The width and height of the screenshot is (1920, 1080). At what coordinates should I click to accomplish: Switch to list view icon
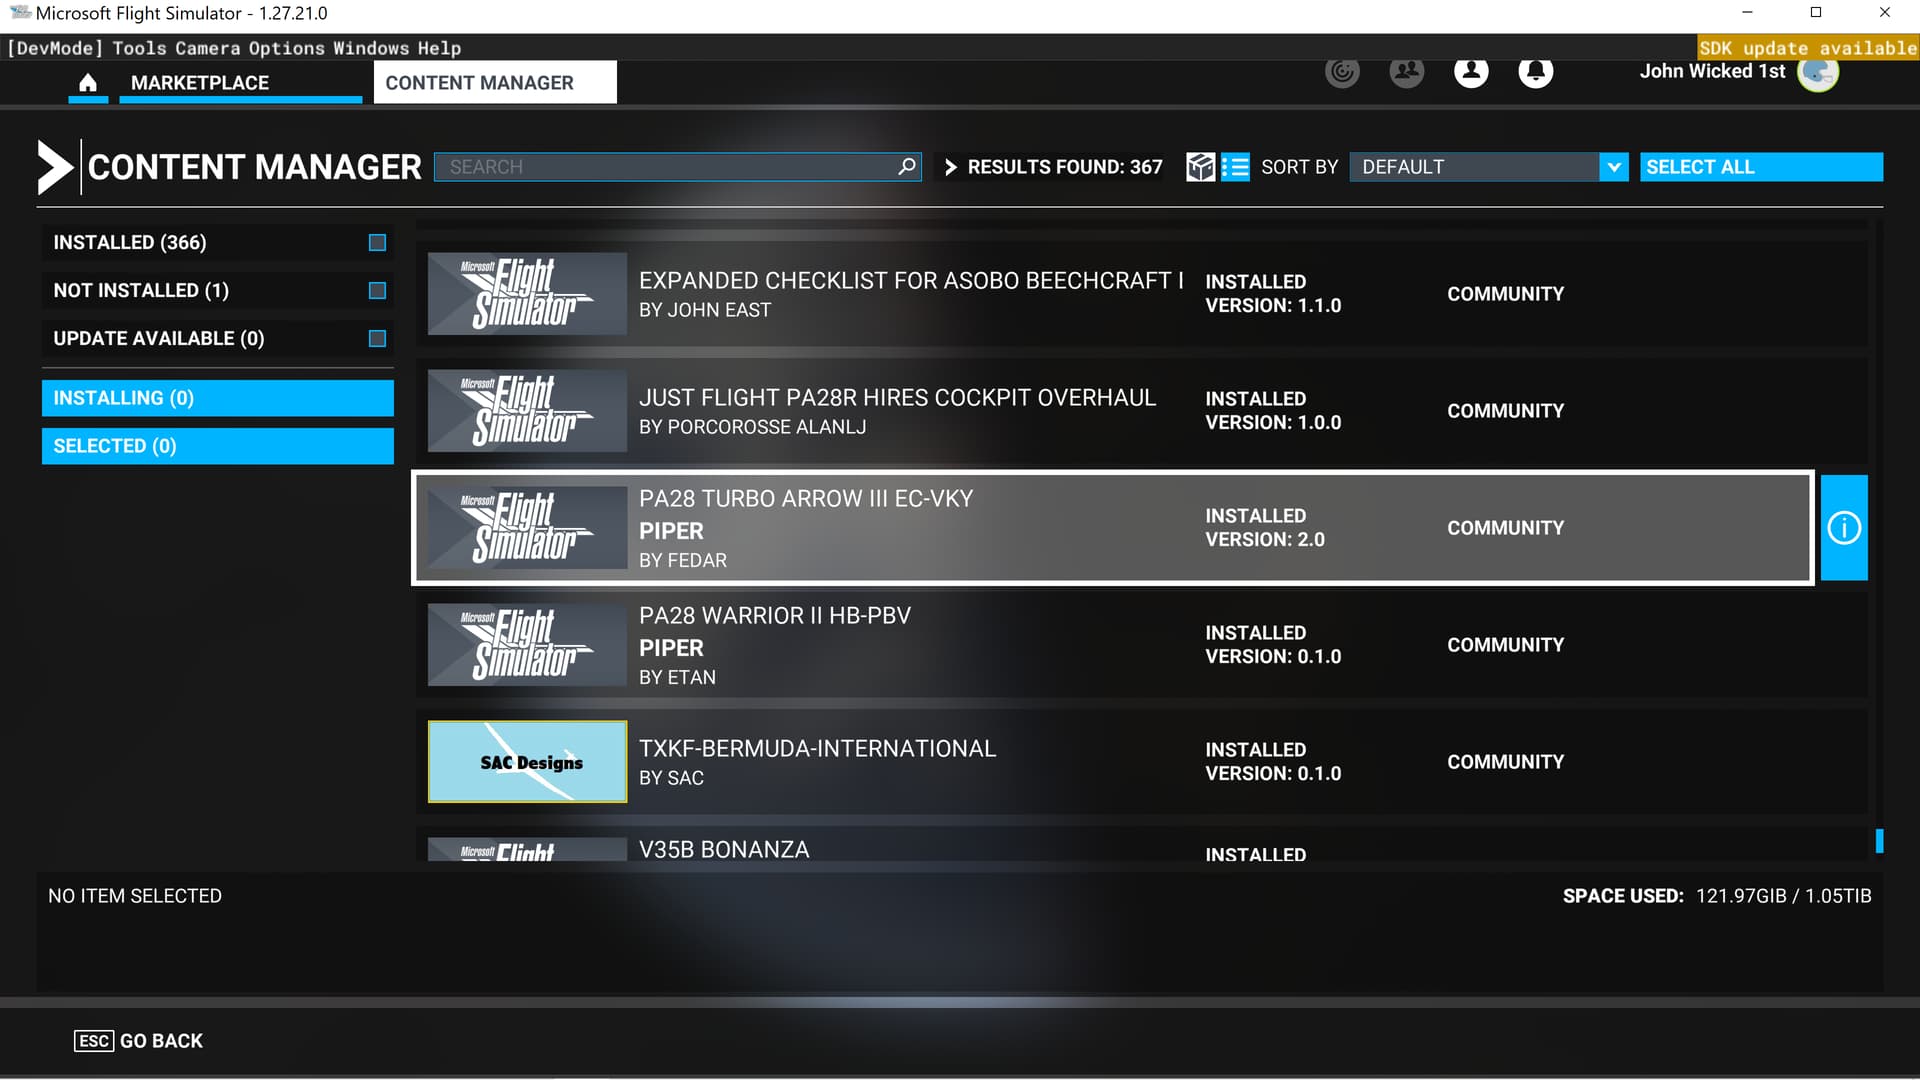point(1235,167)
